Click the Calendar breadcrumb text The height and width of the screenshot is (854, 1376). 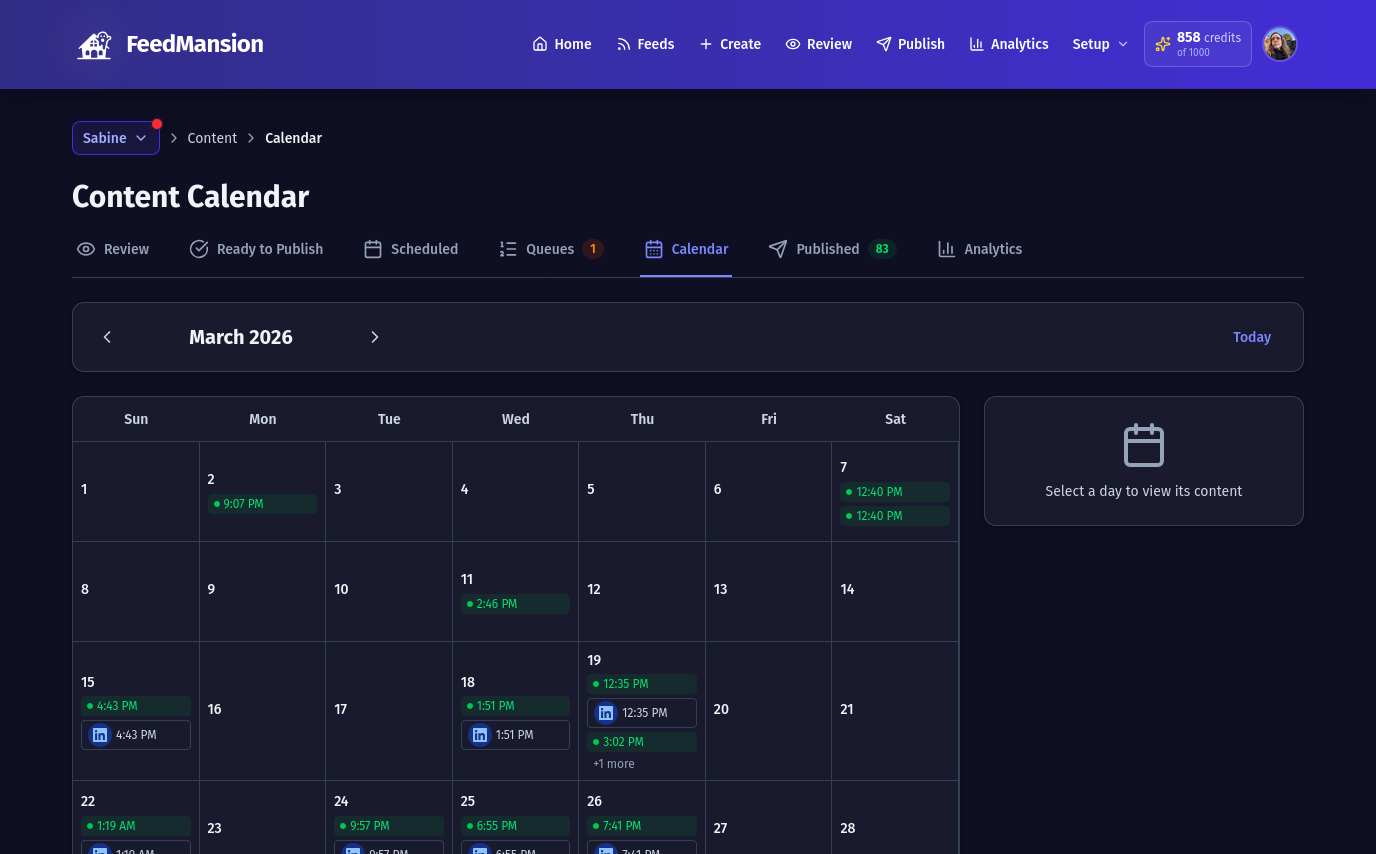293,138
